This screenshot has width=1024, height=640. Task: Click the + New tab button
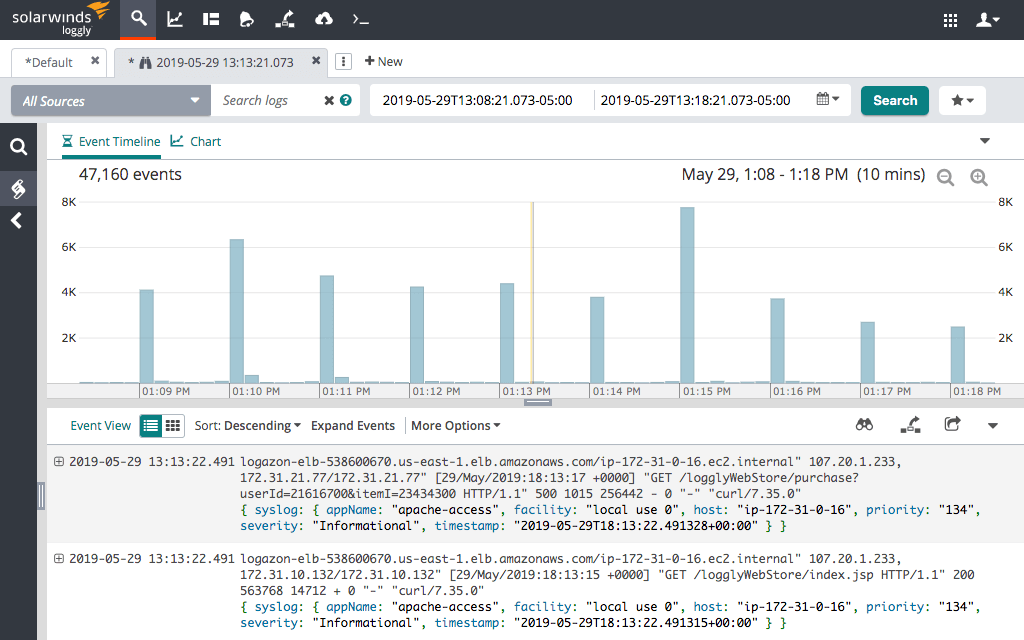coord(384,61)
